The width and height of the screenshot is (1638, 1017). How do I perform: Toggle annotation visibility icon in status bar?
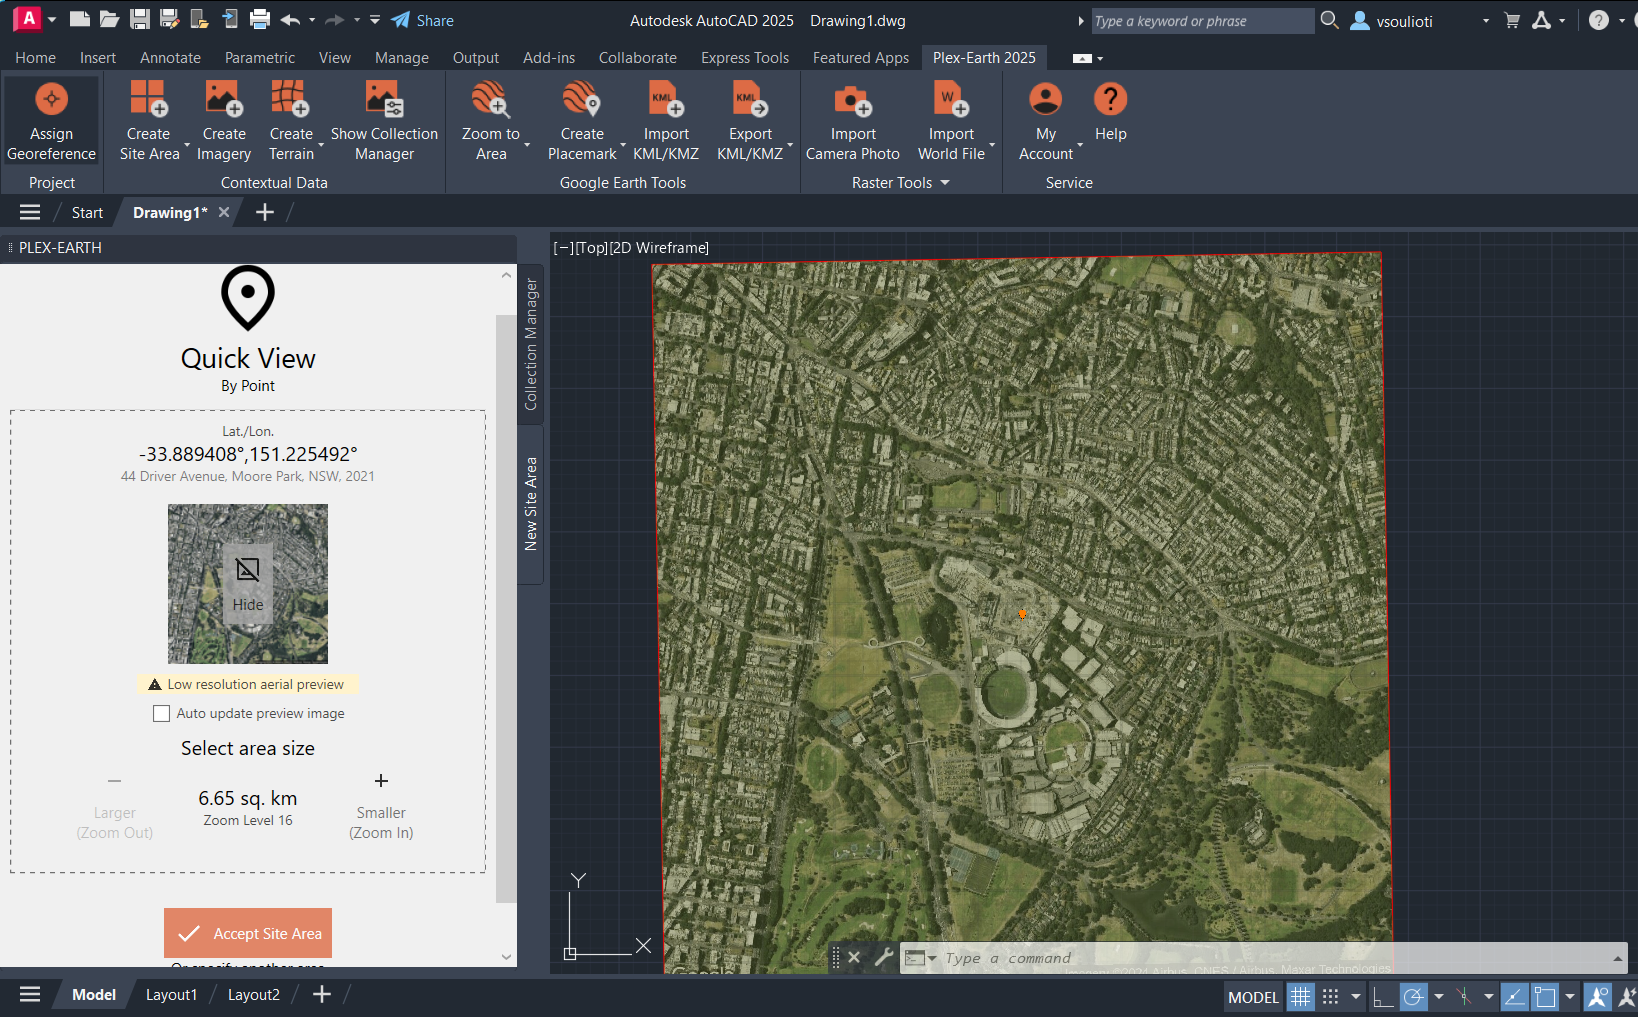pyautogui.click(x=1597, y=996)
